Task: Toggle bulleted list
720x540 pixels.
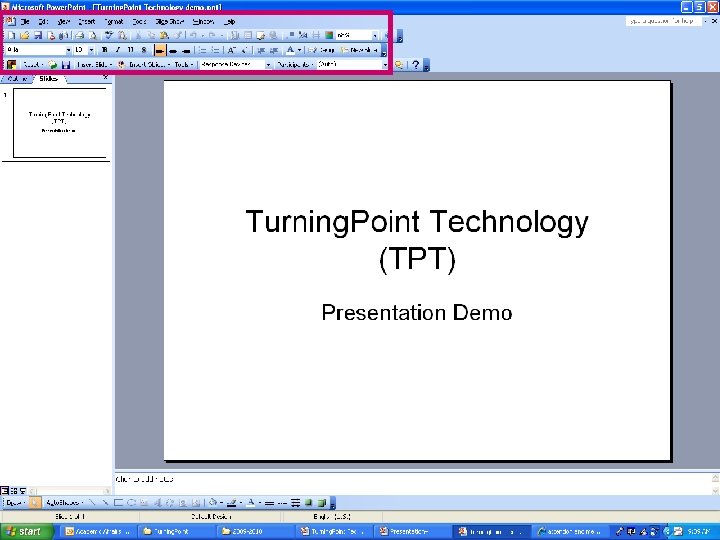Action: coord(215,50)
